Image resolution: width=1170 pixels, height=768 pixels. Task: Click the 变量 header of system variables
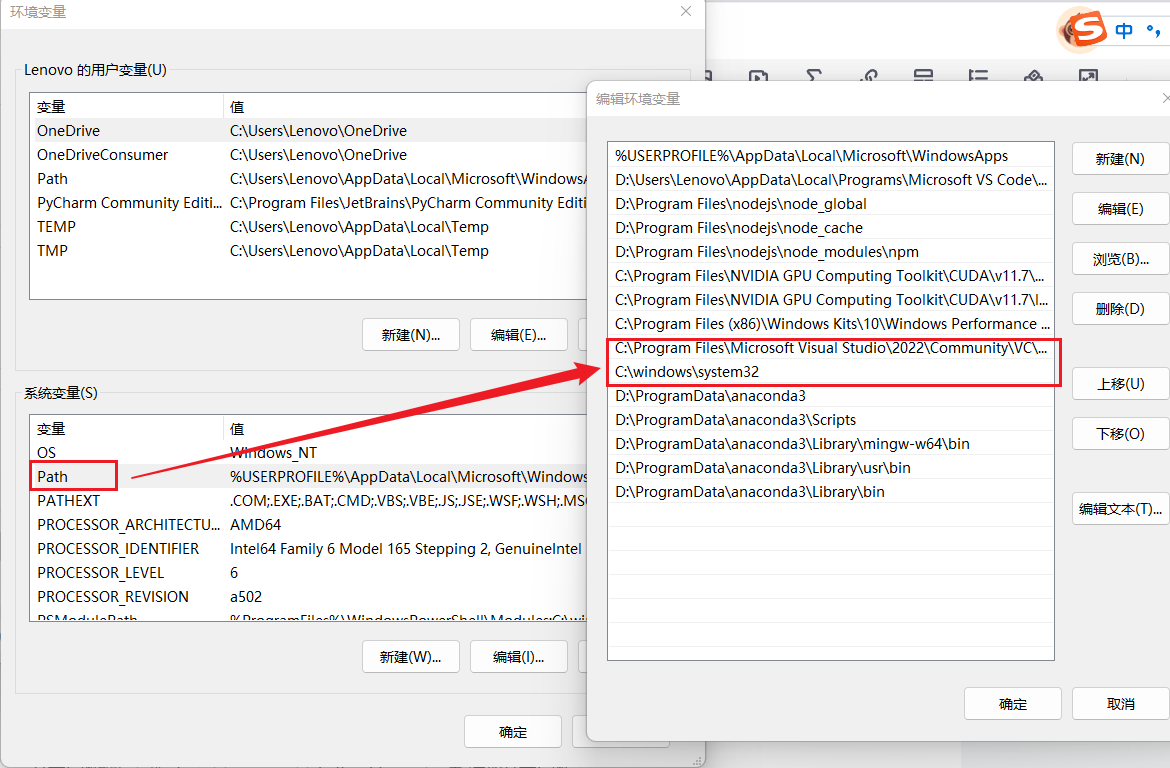click(127, 428)
